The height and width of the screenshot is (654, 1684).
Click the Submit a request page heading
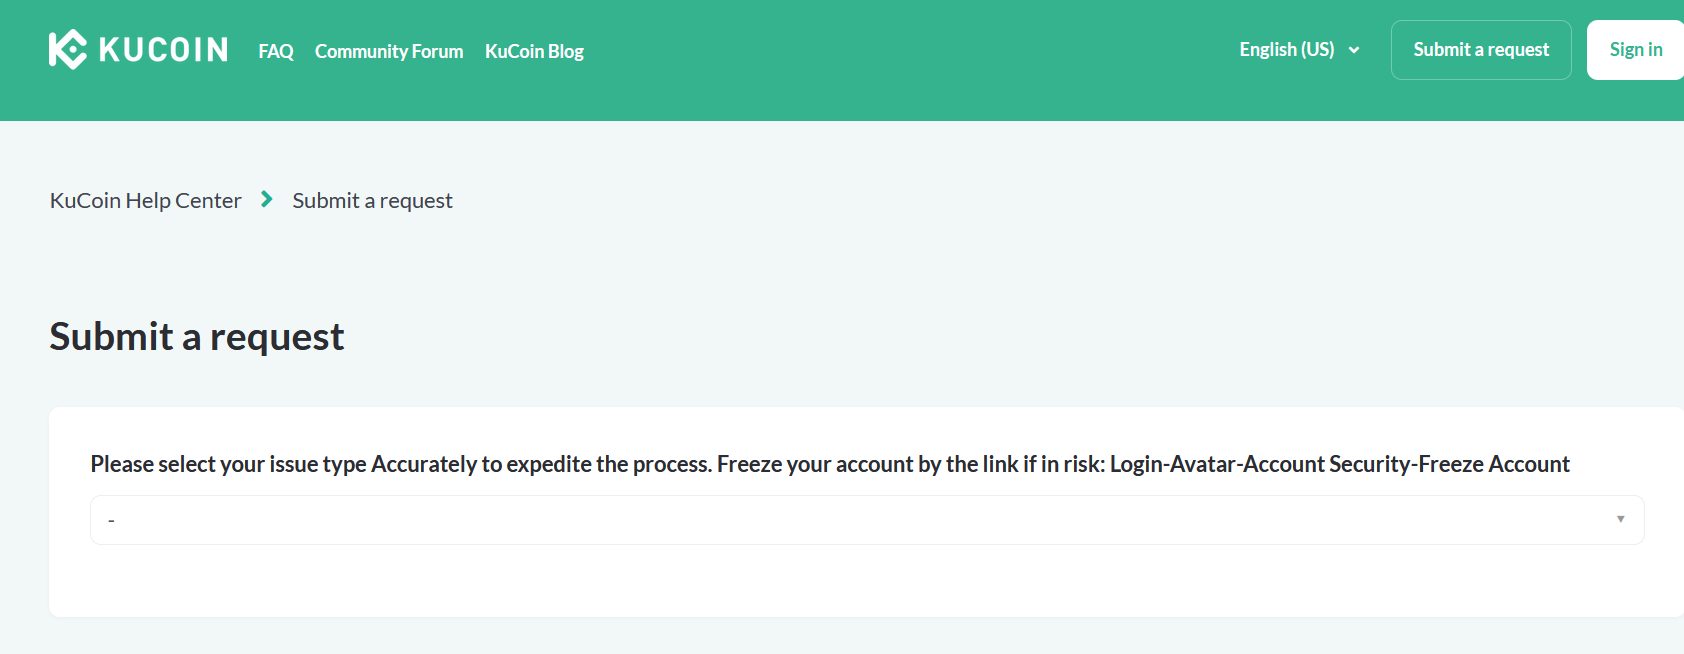(x=197, y=336)
